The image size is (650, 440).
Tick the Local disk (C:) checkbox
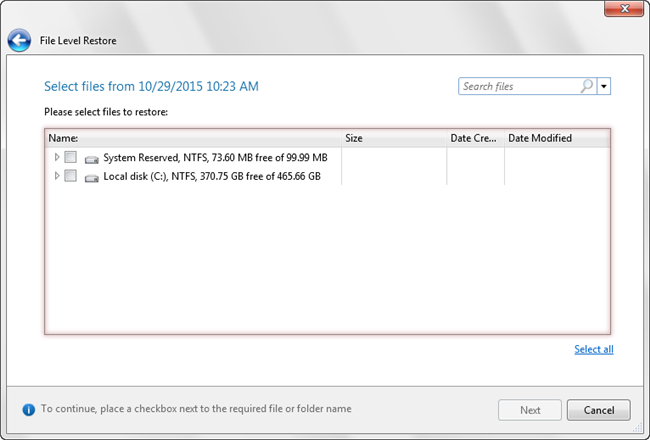coord(70,176)
